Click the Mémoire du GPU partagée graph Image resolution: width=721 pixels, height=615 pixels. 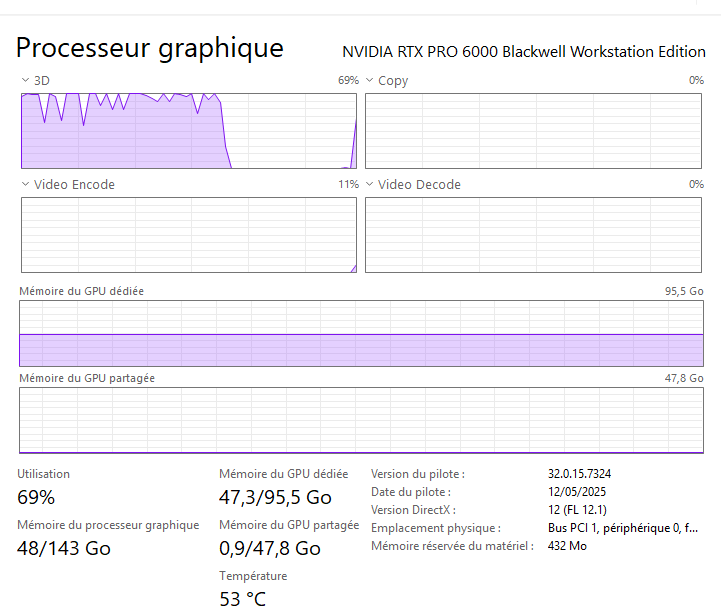tap(361, 421)
